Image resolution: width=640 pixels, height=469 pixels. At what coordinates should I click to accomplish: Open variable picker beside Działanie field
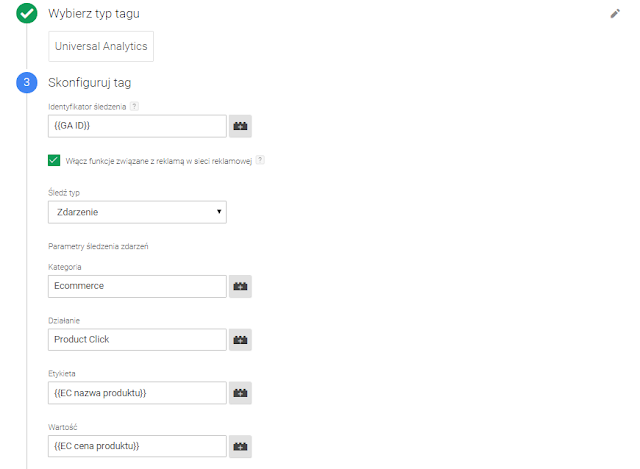click(241, 339)
